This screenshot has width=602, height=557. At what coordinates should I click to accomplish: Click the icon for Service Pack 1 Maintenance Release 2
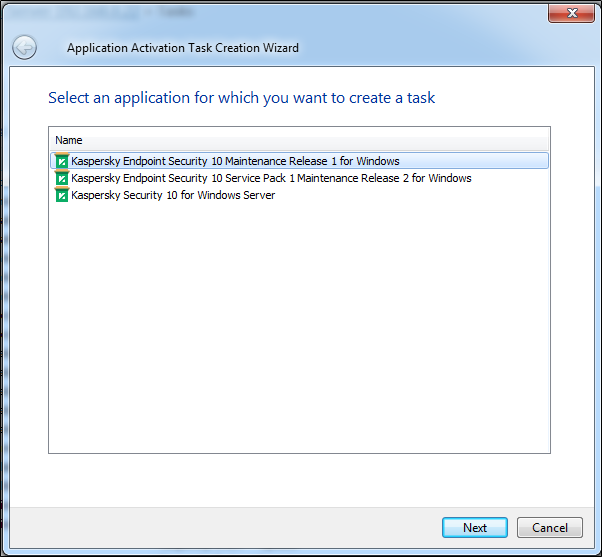(62, 178)
